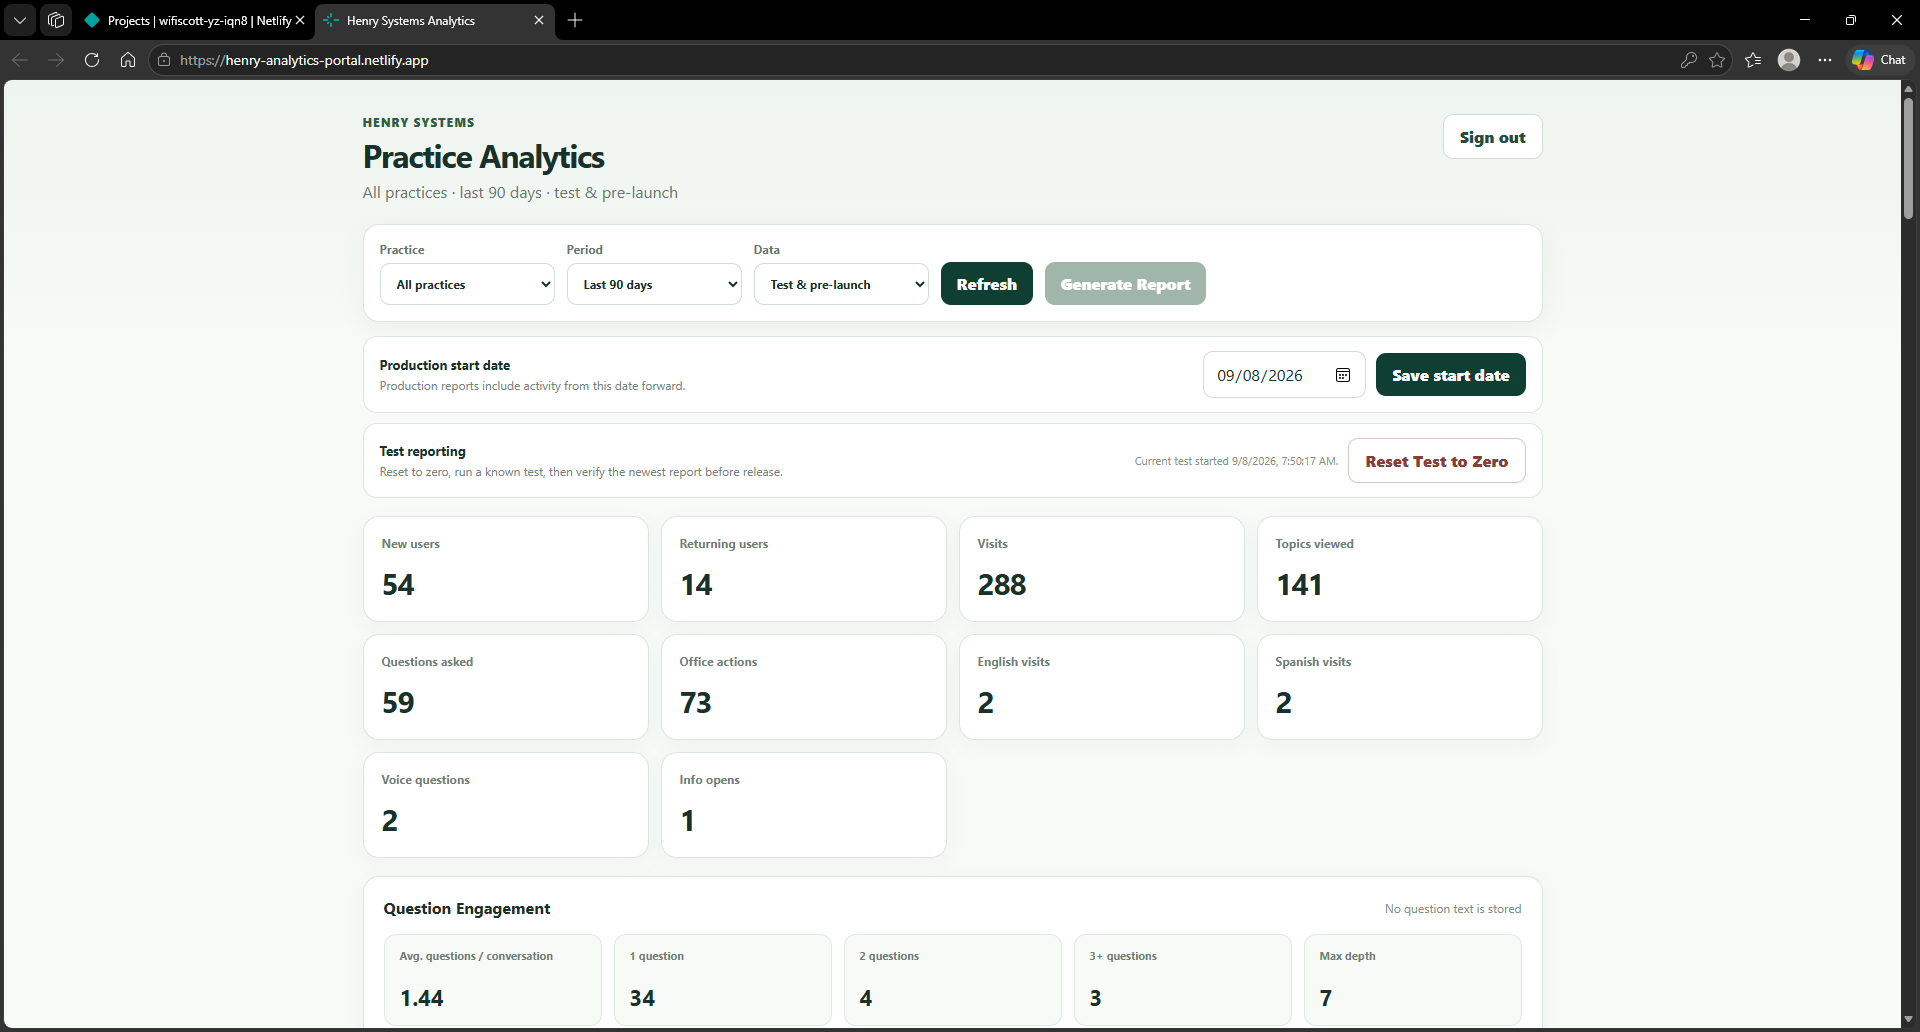Click the page vertical scrollbar thumb
This screenshot has width=1920, height=1032.
coord(1908,158)
